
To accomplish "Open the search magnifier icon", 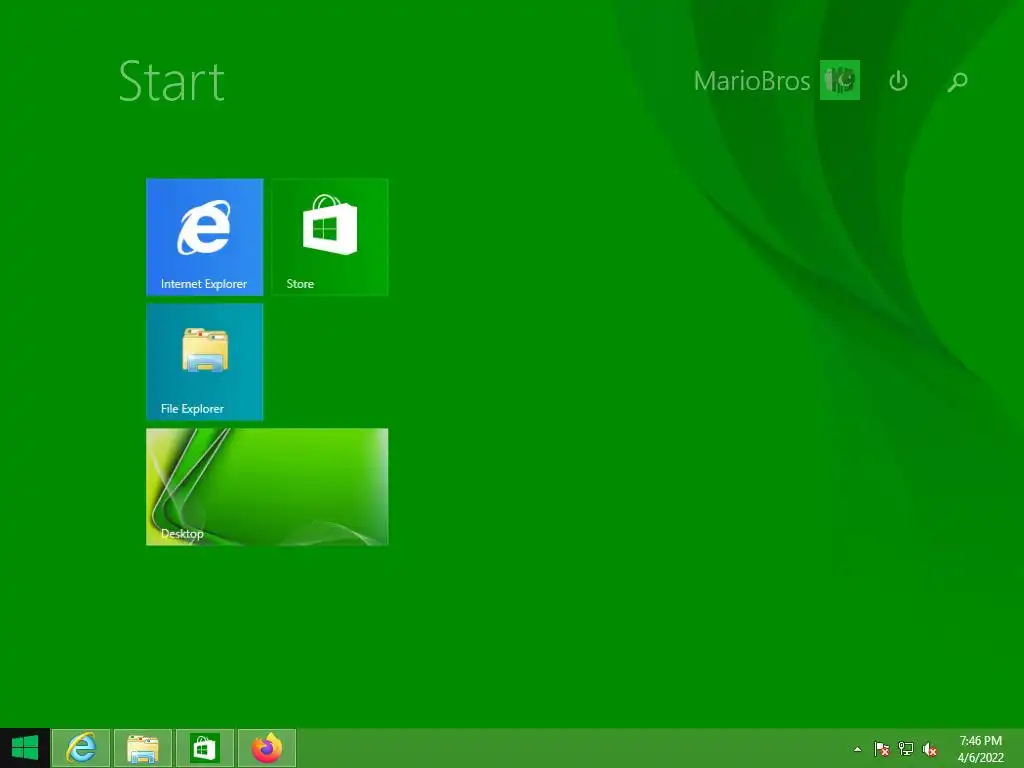I will click(x=957, y=81).
